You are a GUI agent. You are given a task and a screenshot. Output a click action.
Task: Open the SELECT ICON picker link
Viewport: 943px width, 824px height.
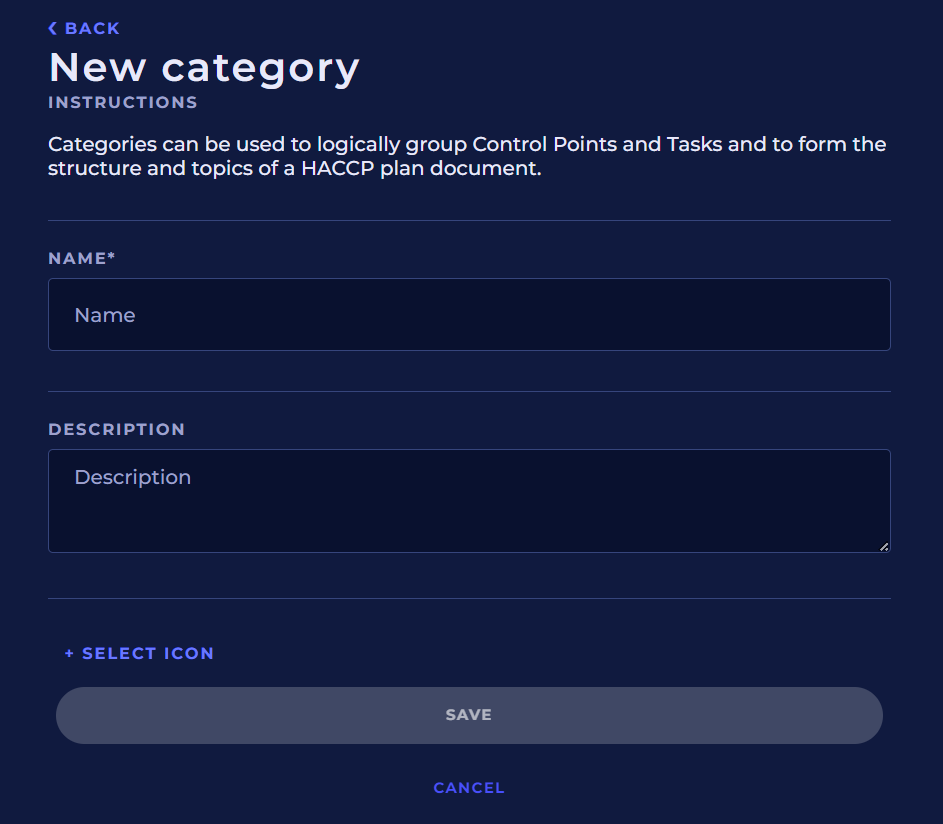coord(148,654)
